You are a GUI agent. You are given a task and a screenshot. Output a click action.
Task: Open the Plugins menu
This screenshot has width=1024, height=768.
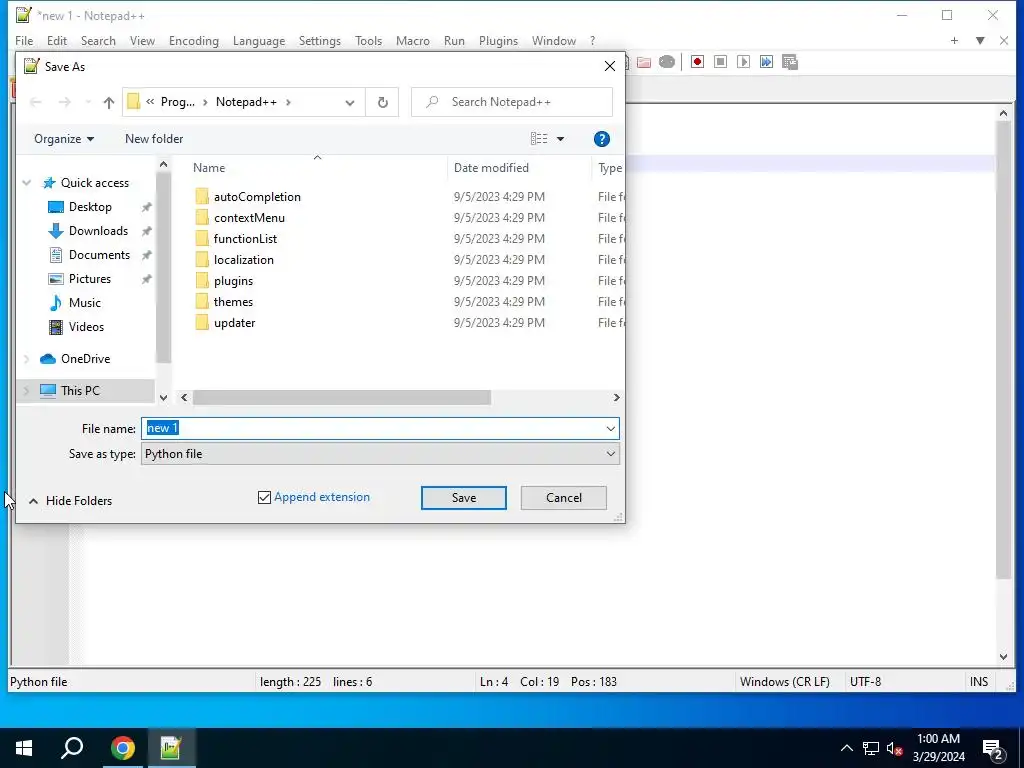click(498, 40)
